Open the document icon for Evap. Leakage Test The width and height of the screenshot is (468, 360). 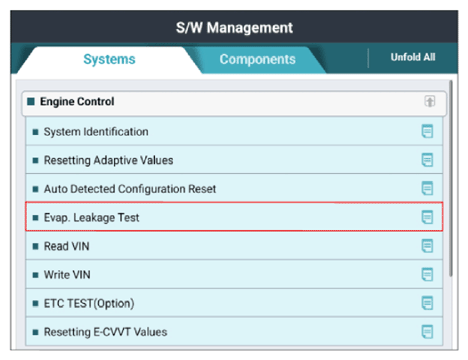click(x=427, y=217)
